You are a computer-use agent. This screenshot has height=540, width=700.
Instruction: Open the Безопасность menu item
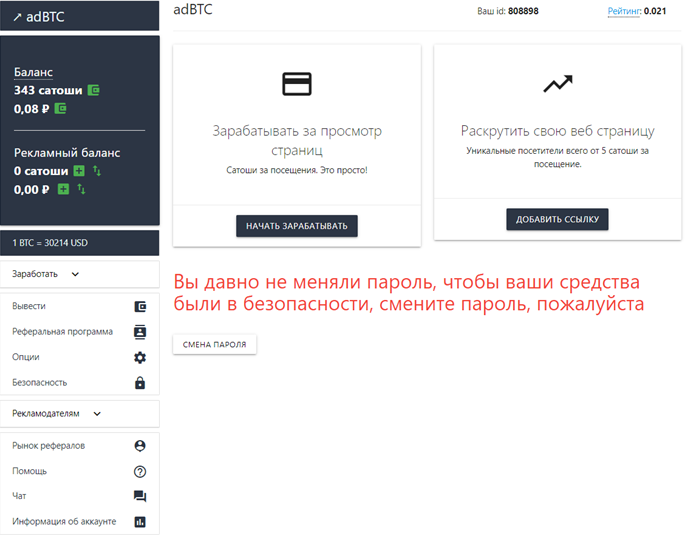point(80,382)
